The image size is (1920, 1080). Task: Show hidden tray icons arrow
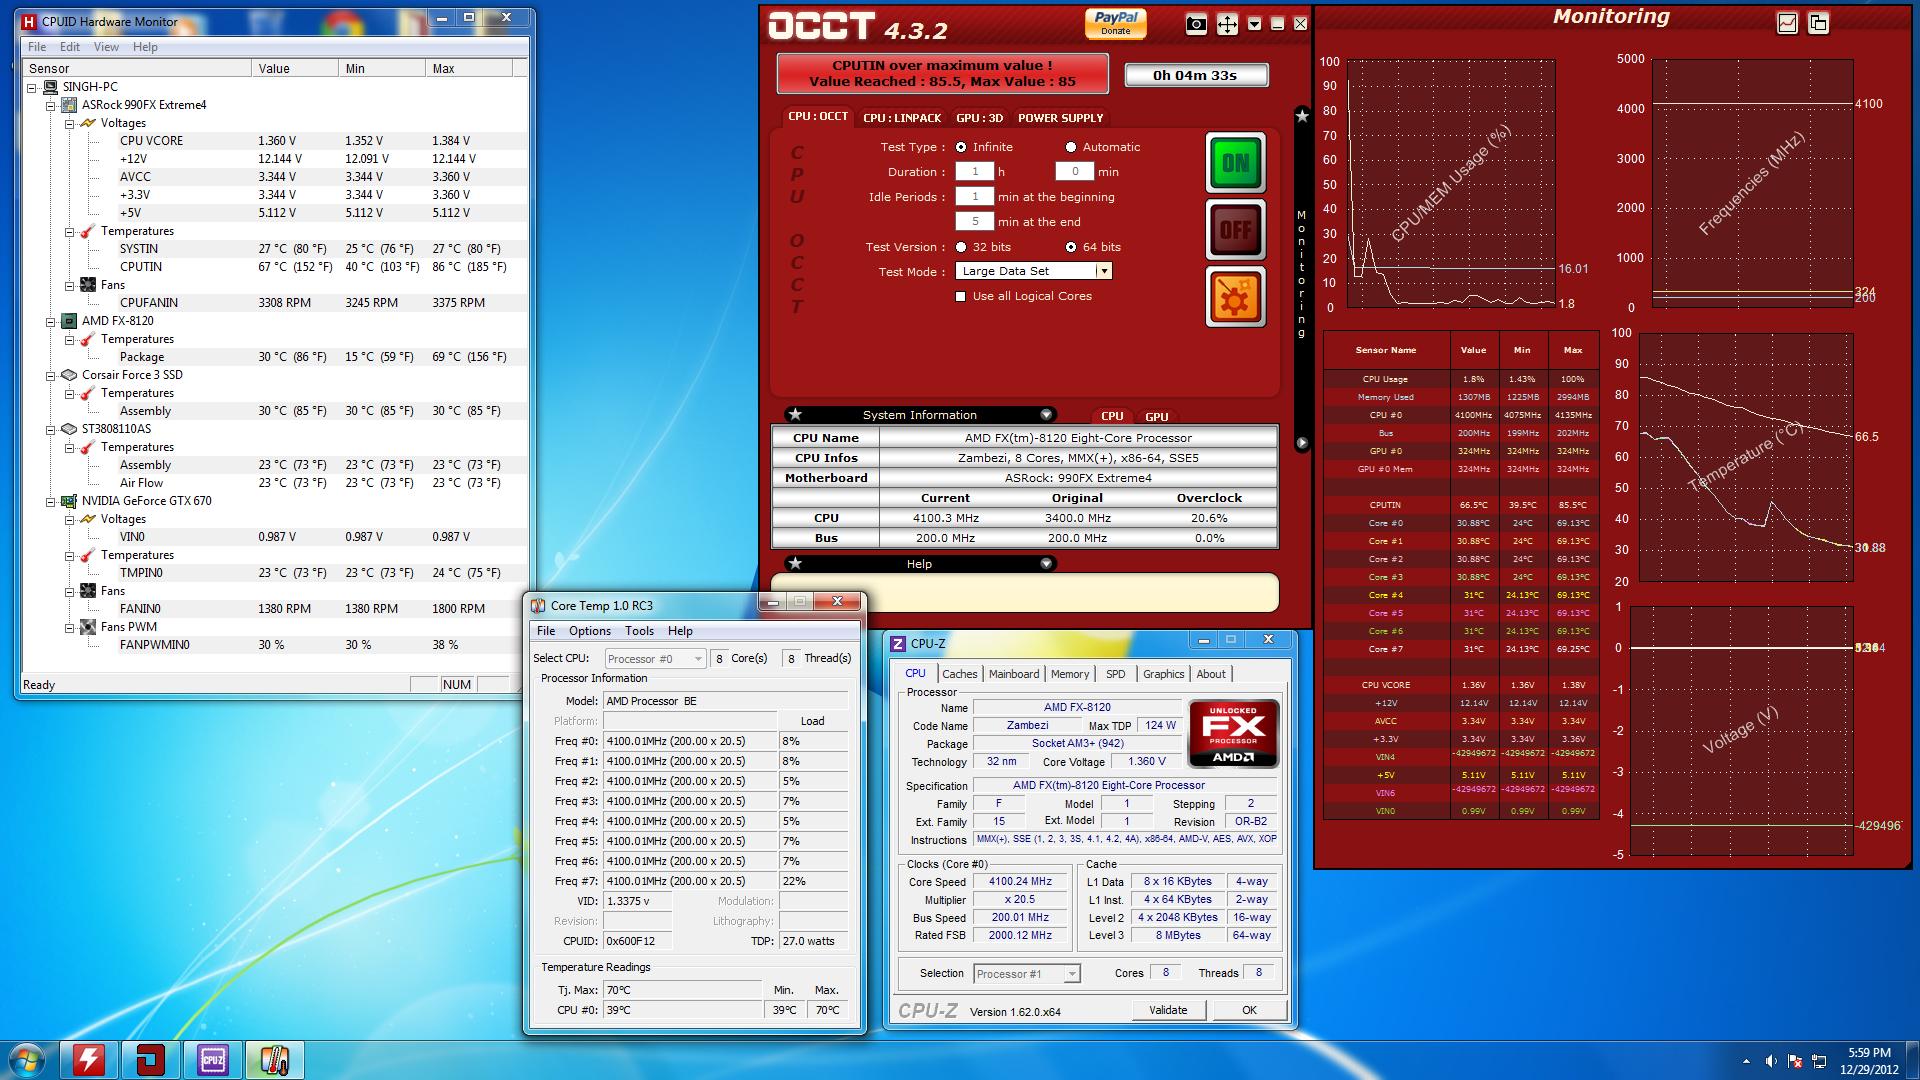click(x=1746, y=1061)
